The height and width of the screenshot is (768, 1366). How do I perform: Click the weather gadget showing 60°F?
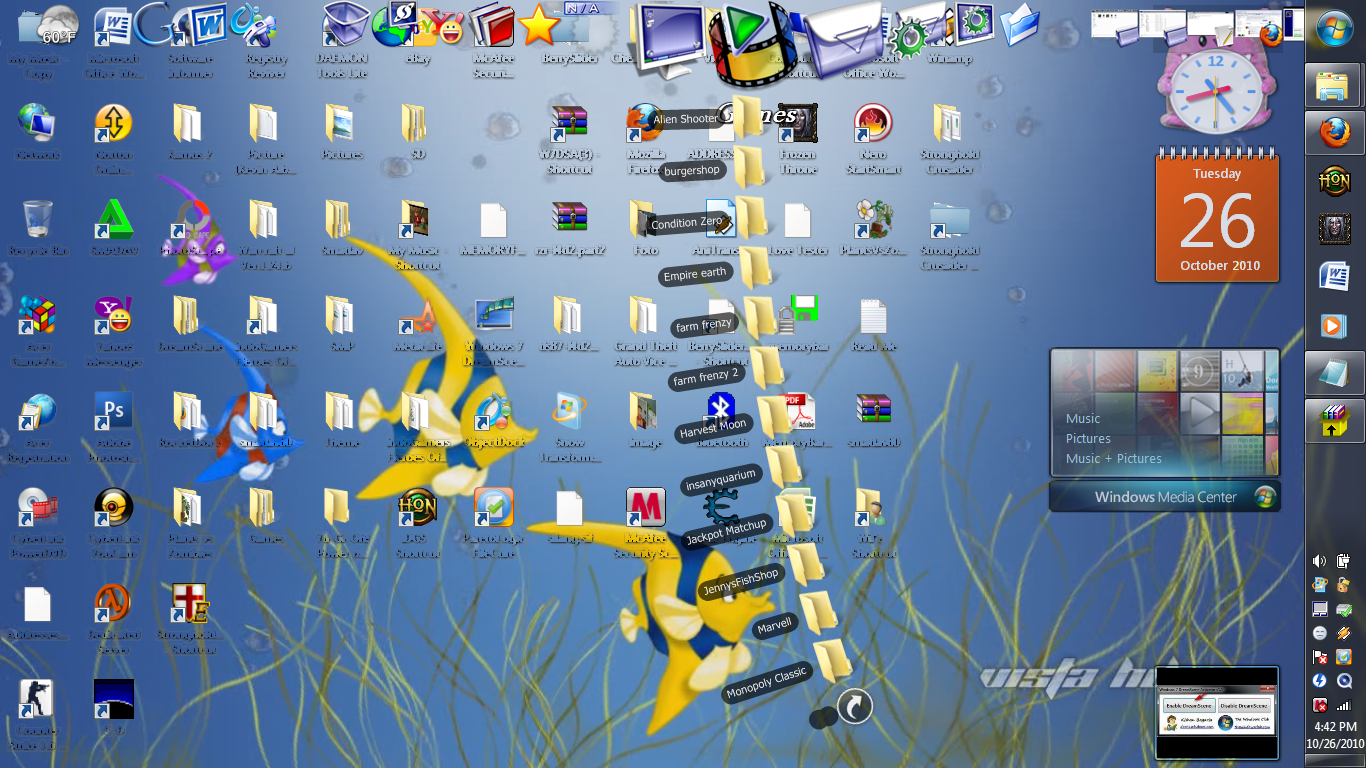point(49,26)
